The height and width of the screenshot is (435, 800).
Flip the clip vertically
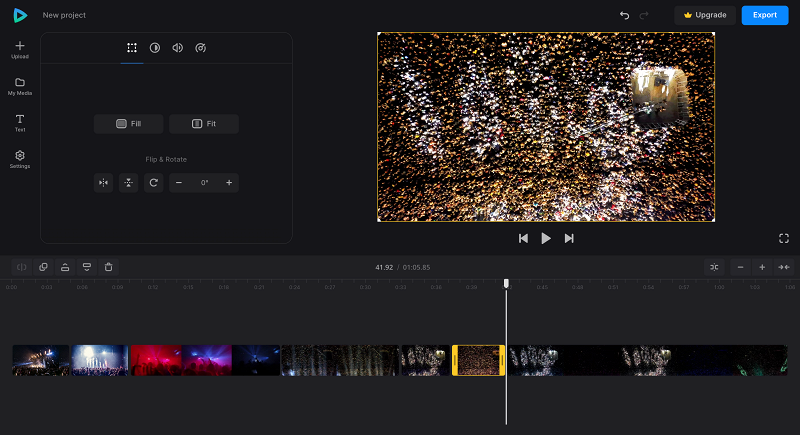(129, 183)
